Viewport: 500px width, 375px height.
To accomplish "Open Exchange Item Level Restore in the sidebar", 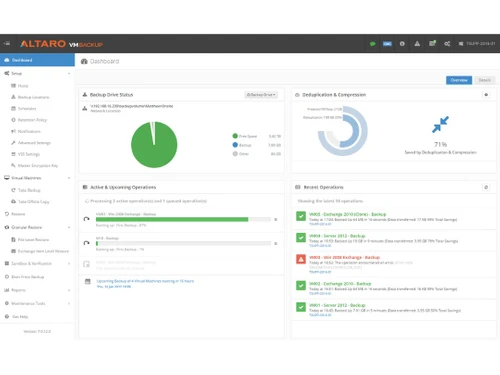I will click(x=43, y=251).
